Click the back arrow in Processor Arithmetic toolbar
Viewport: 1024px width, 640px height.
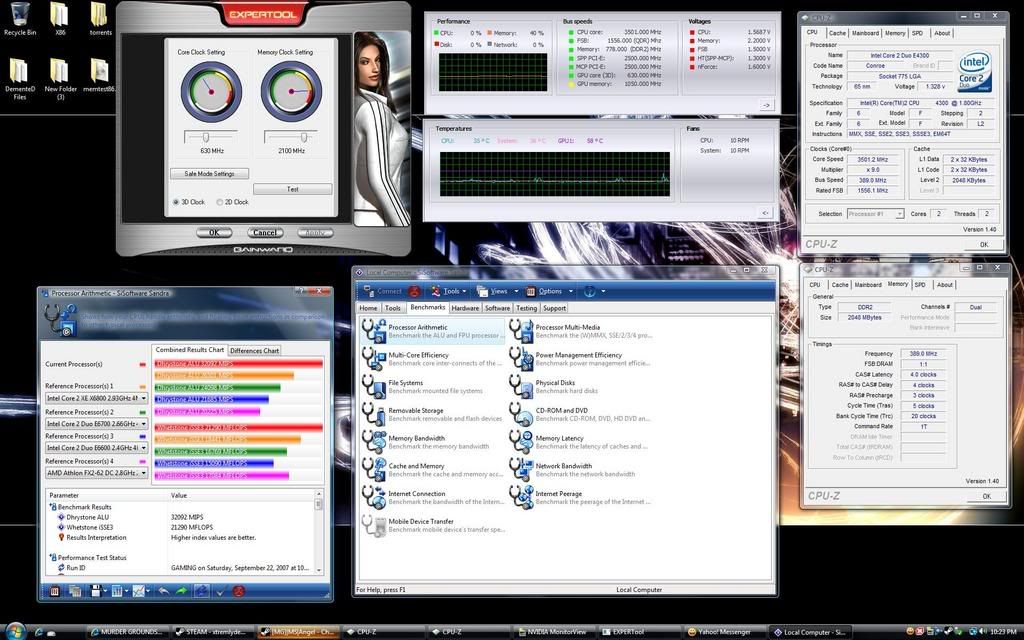(163, 591)
